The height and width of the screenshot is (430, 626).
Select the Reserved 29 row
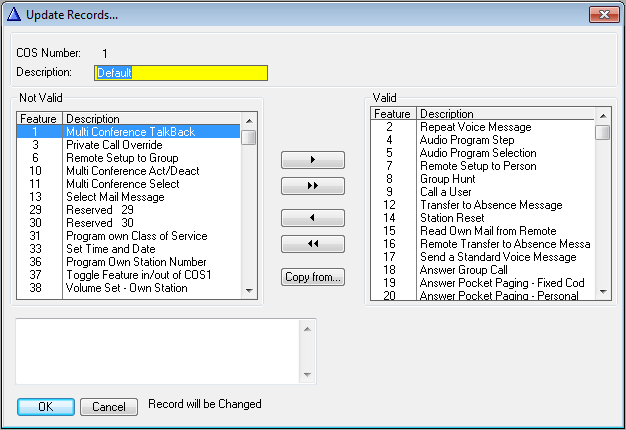tap(129, 210)
